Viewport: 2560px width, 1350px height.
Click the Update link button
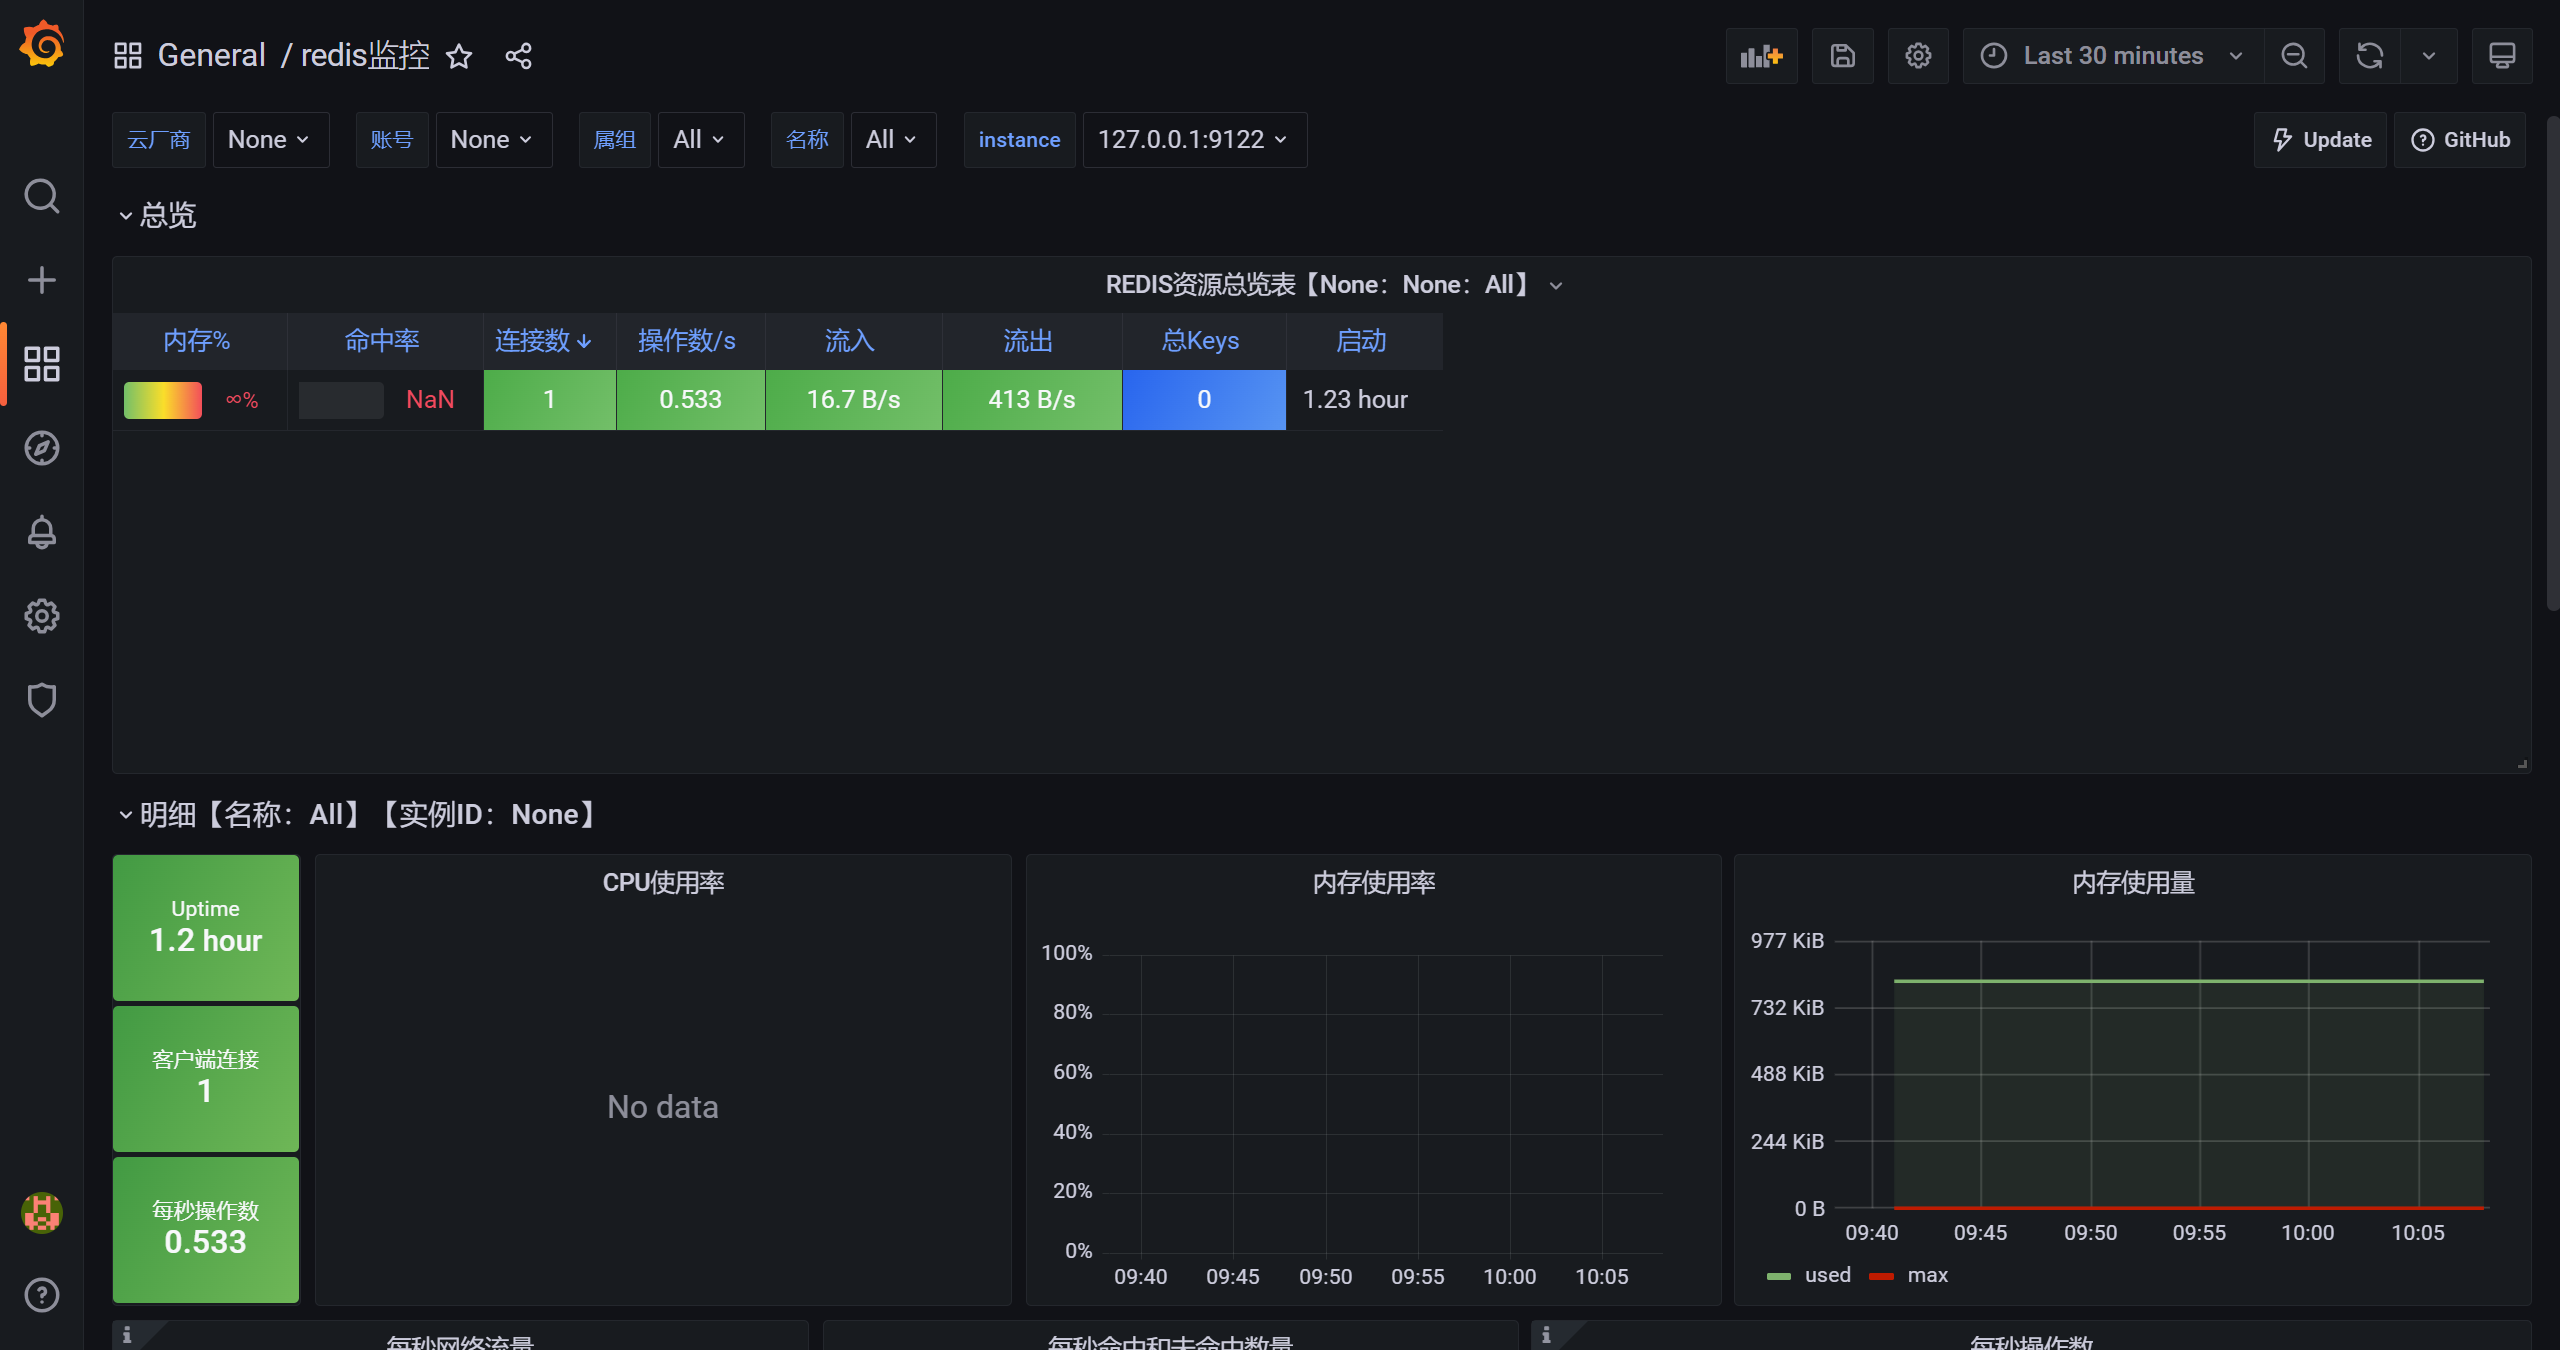2321,140
